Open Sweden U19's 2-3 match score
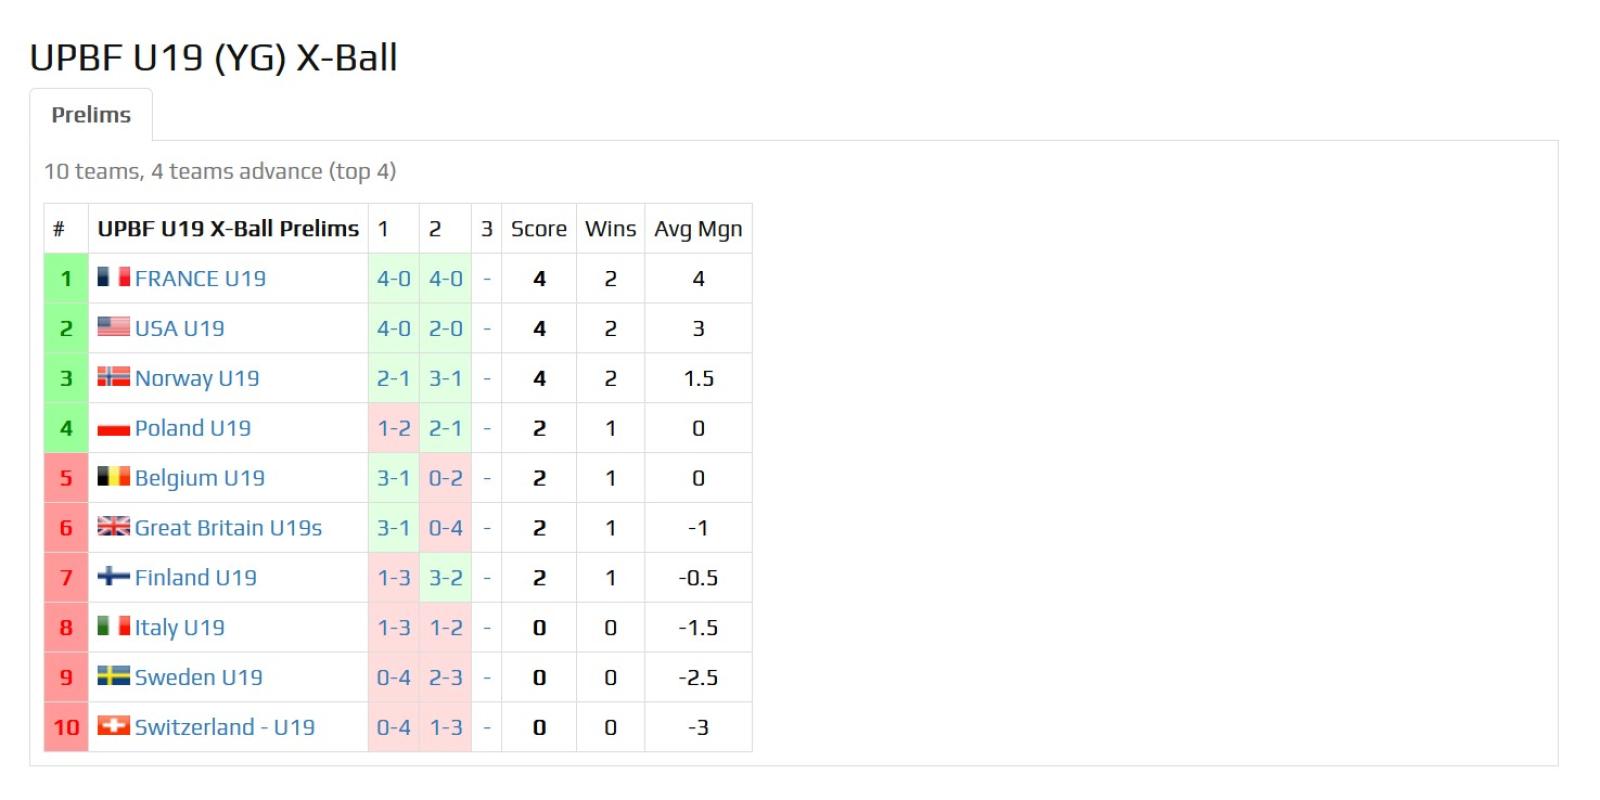 click(446, 677)
